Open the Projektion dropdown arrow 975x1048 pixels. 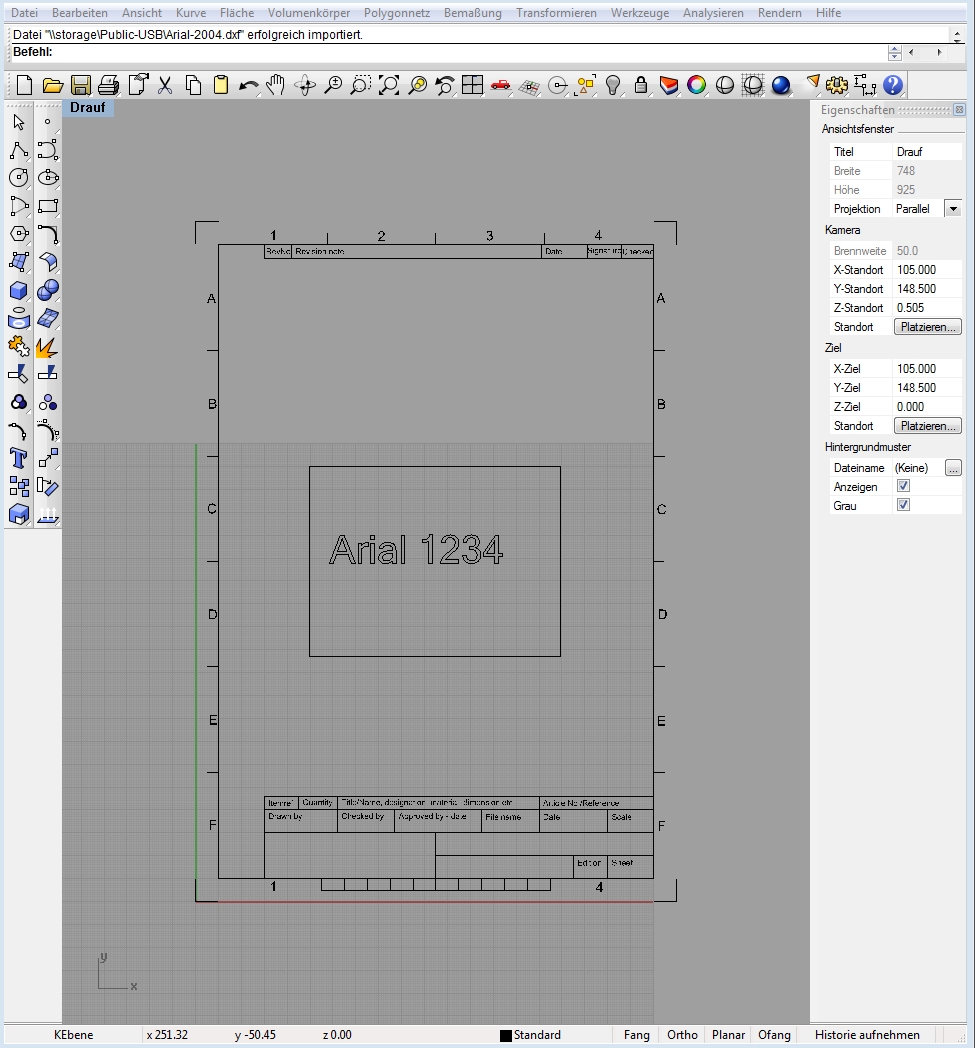[x=953, y=209]
